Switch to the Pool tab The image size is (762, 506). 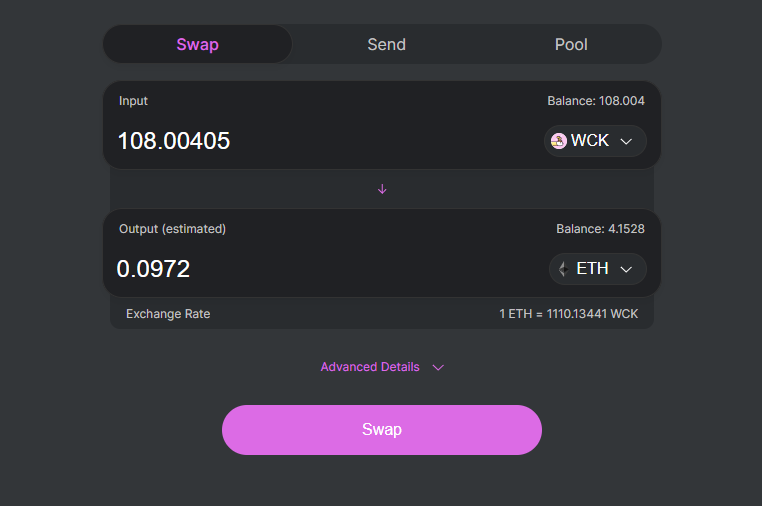571,44
